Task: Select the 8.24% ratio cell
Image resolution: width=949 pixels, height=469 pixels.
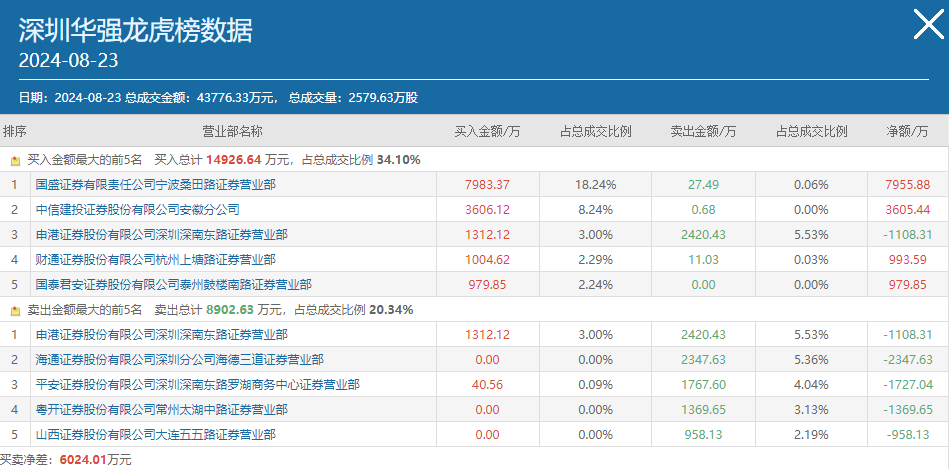Action: point(596,210)
